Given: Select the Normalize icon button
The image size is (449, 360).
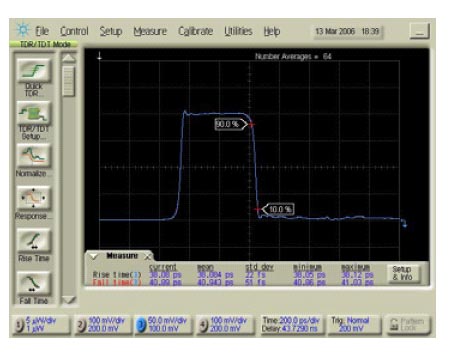Looking at the screenshot, I should [x=34, y=156].
